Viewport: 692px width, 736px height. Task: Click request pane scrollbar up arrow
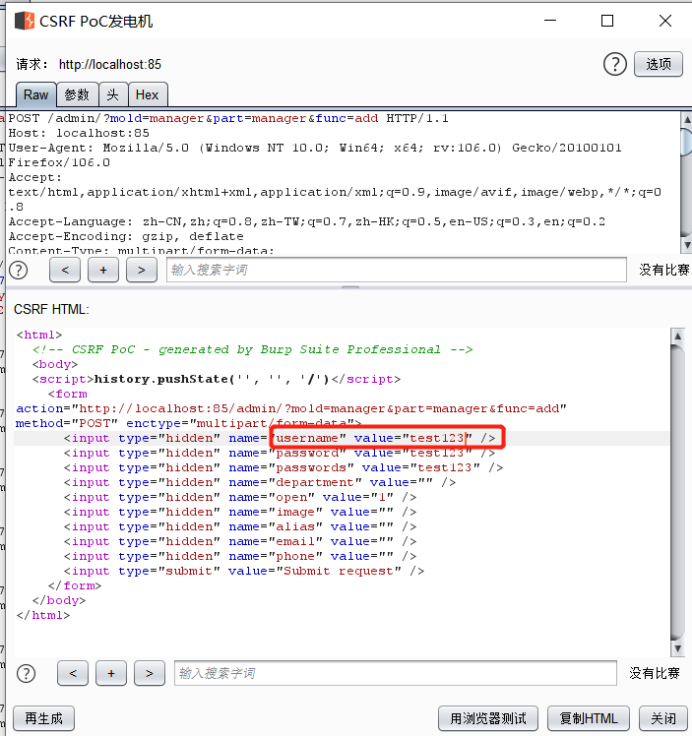pyautogui.click(x=687, y=120)
